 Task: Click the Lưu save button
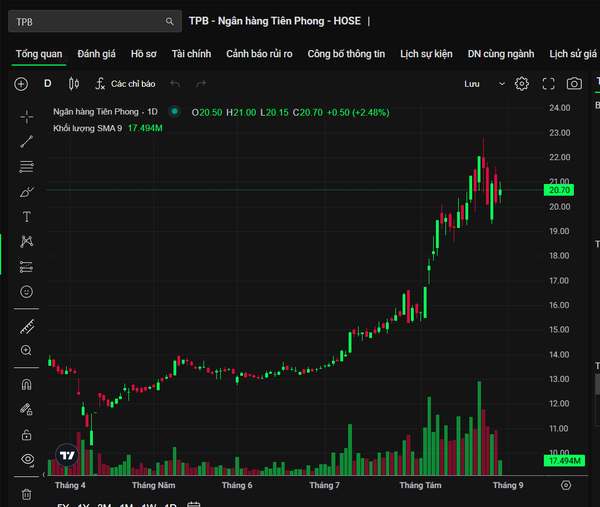coord(472,84)
